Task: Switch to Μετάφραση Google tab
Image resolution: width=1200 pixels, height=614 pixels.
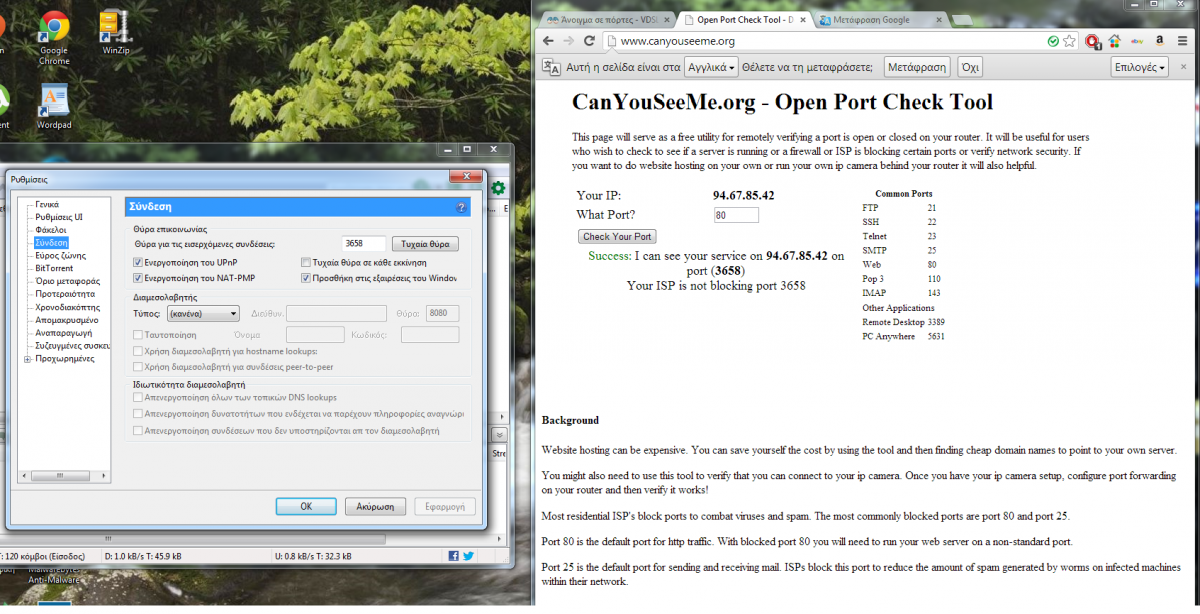Action: [879, 19]
